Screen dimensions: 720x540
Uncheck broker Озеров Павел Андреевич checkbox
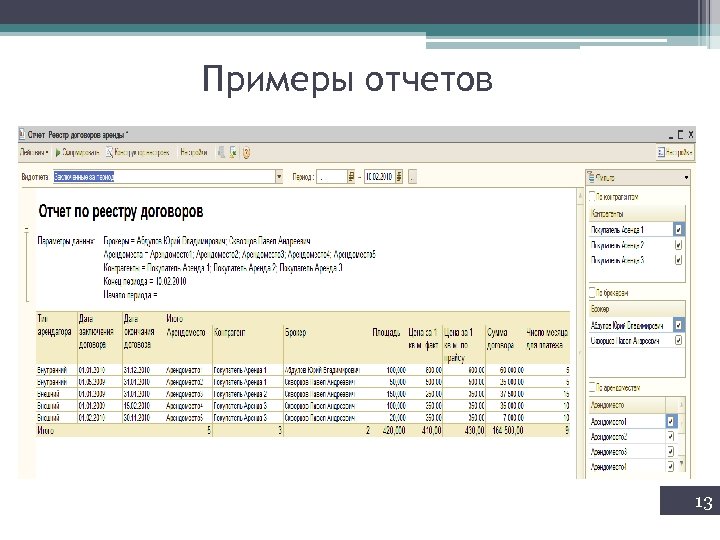(678, 340)
